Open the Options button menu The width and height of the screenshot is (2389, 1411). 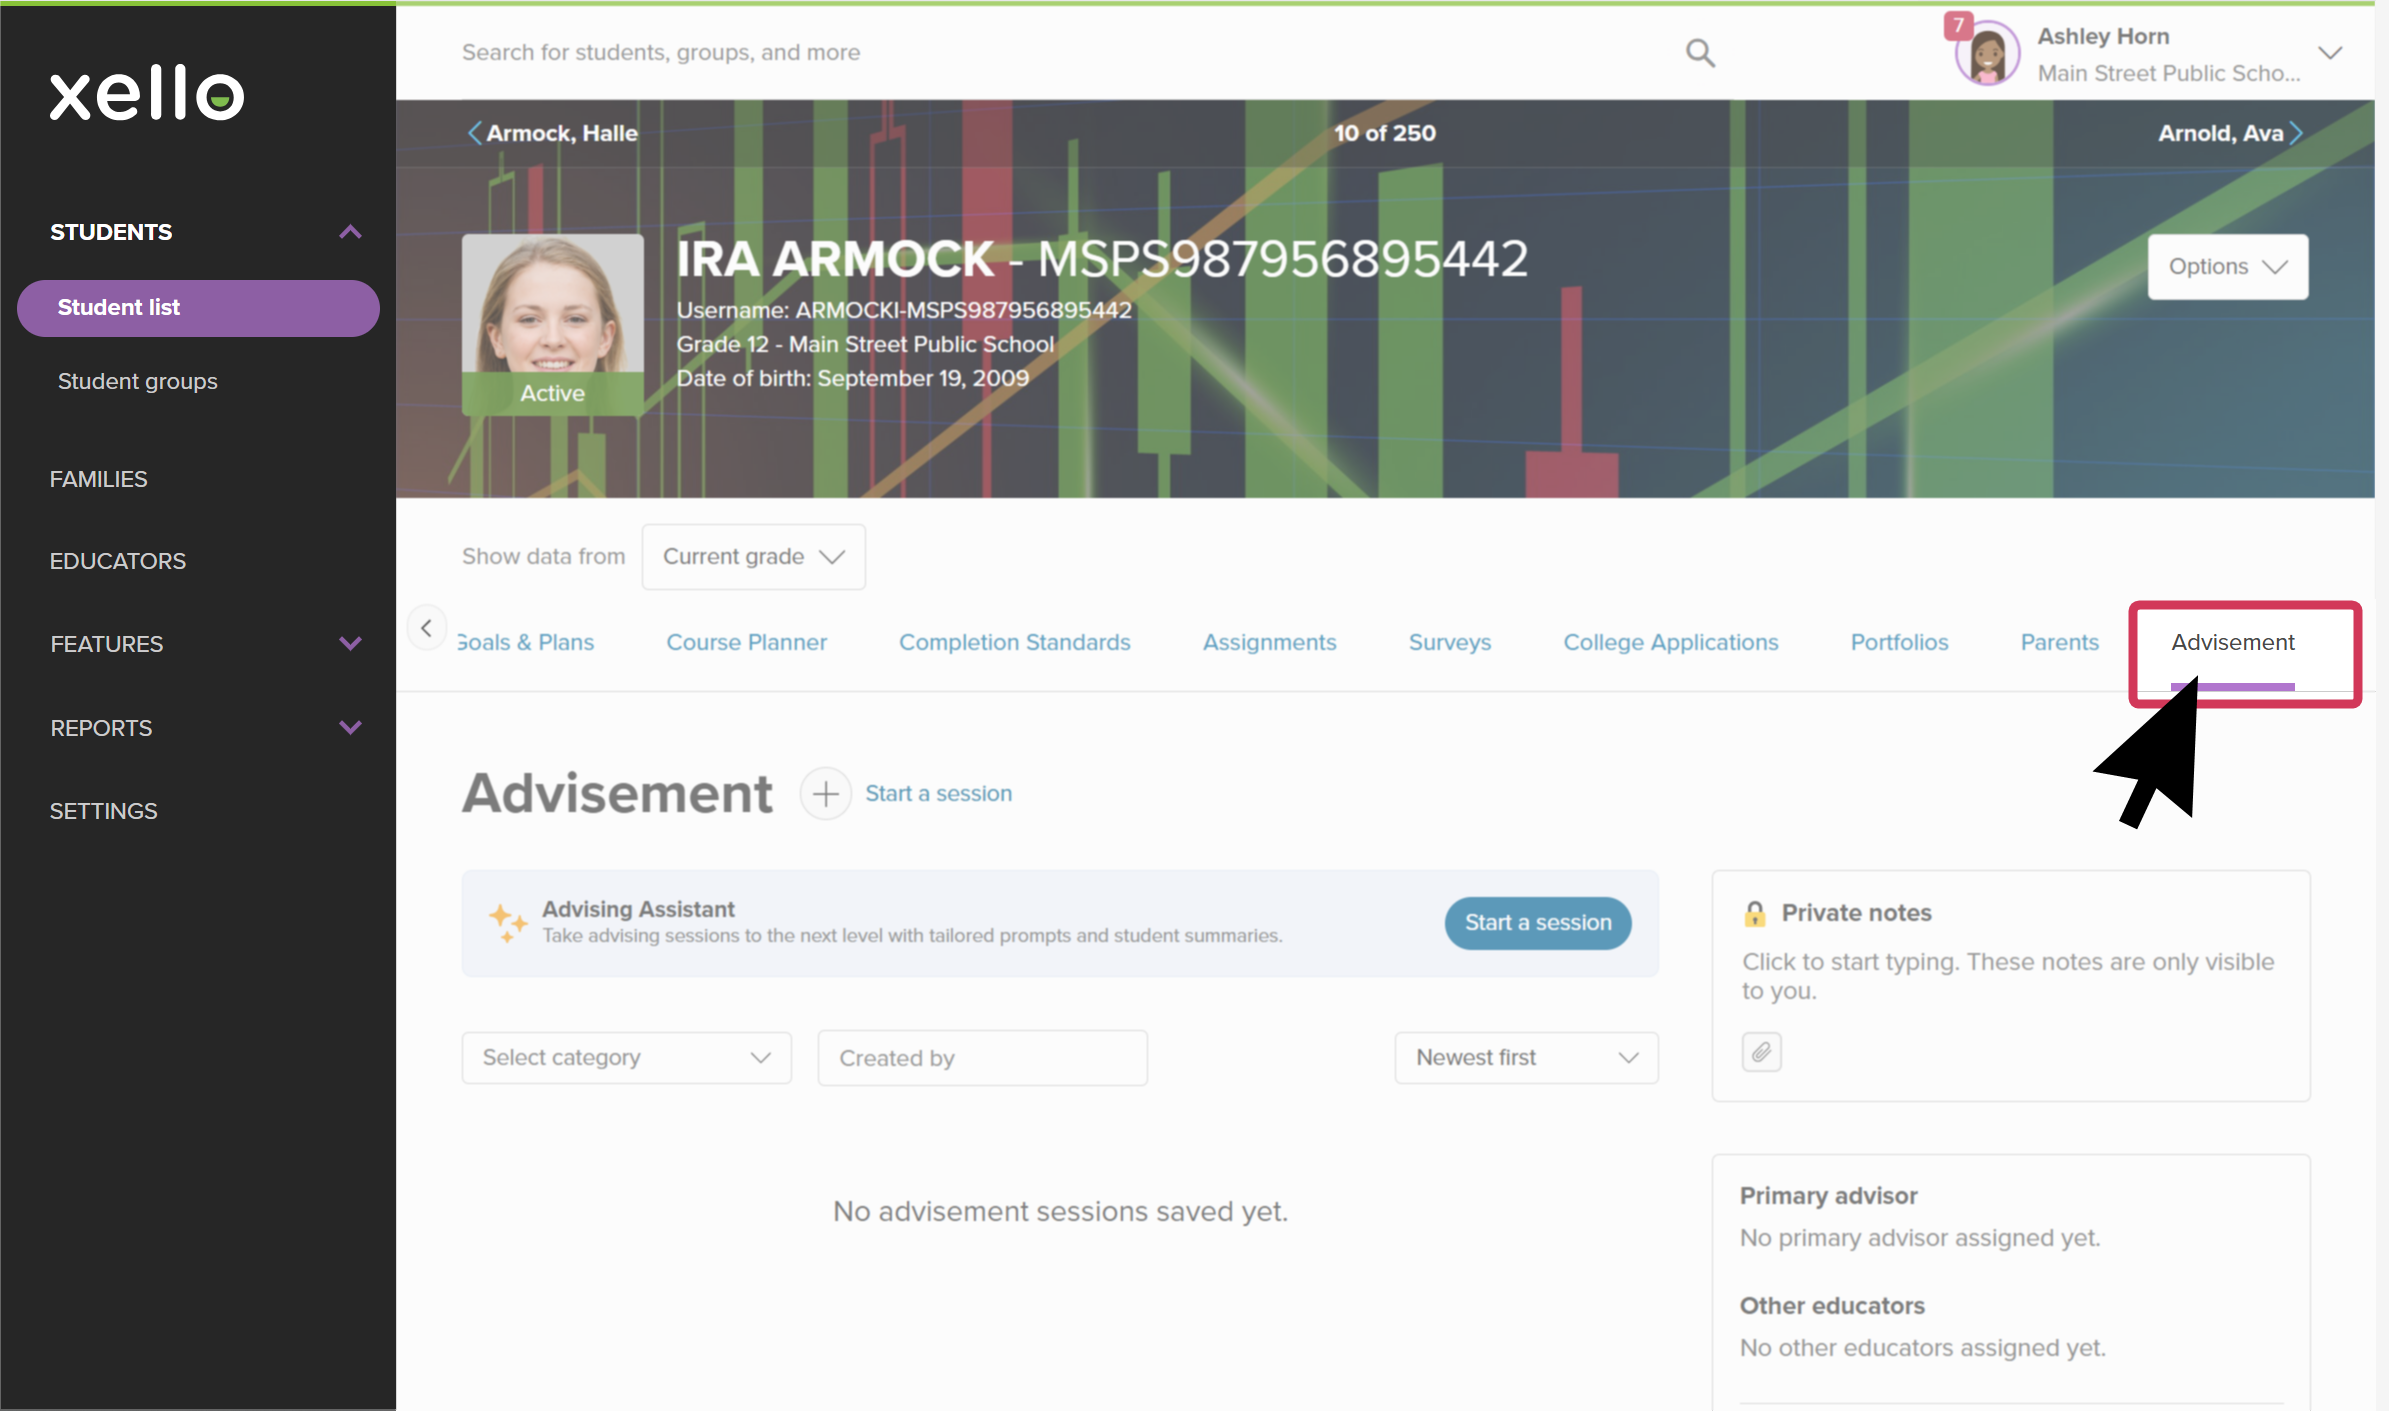[x=2228, y=267]
